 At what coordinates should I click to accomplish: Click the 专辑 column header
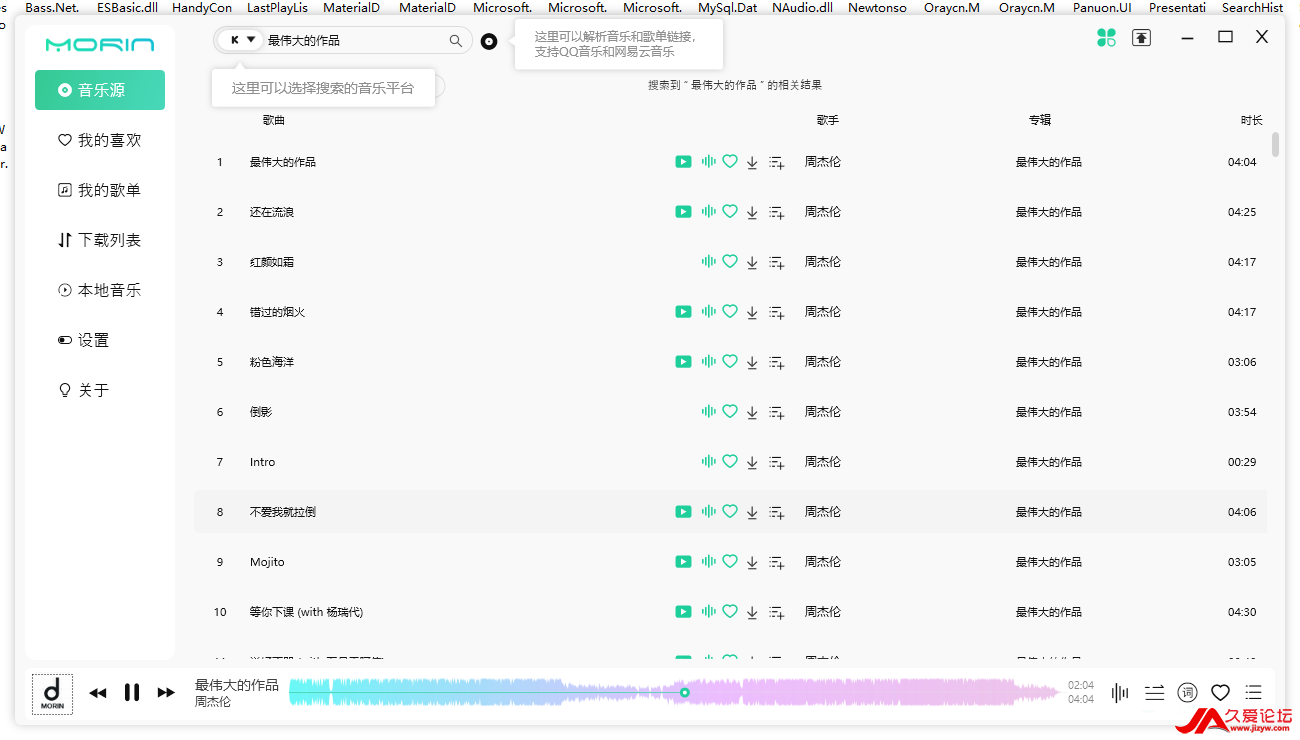[1040, 120]
